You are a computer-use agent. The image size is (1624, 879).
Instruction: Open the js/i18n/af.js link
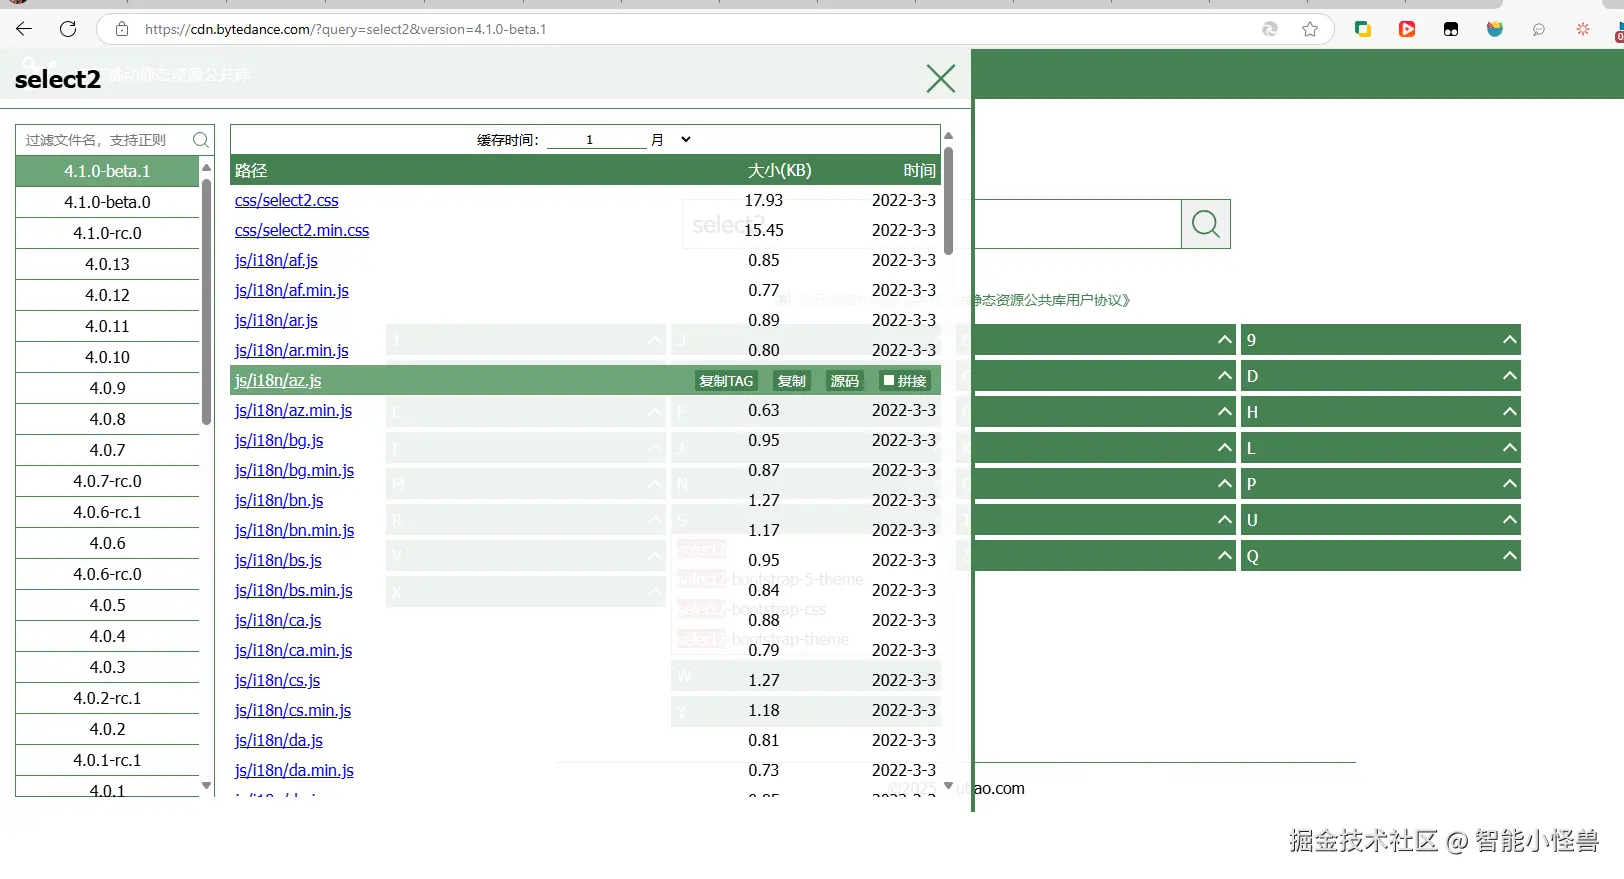[x=276, y=260]
